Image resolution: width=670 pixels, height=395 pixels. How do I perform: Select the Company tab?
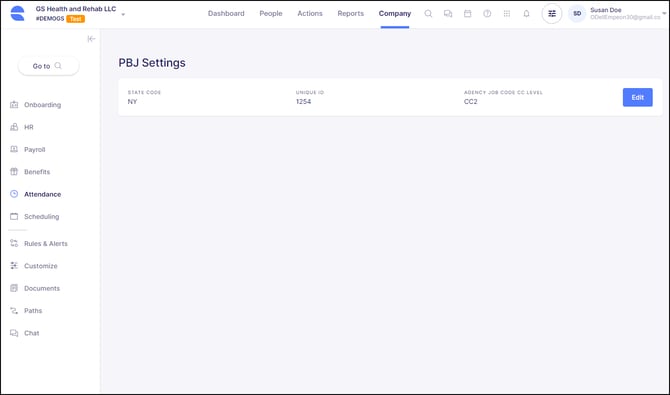(x=395, y=14)
